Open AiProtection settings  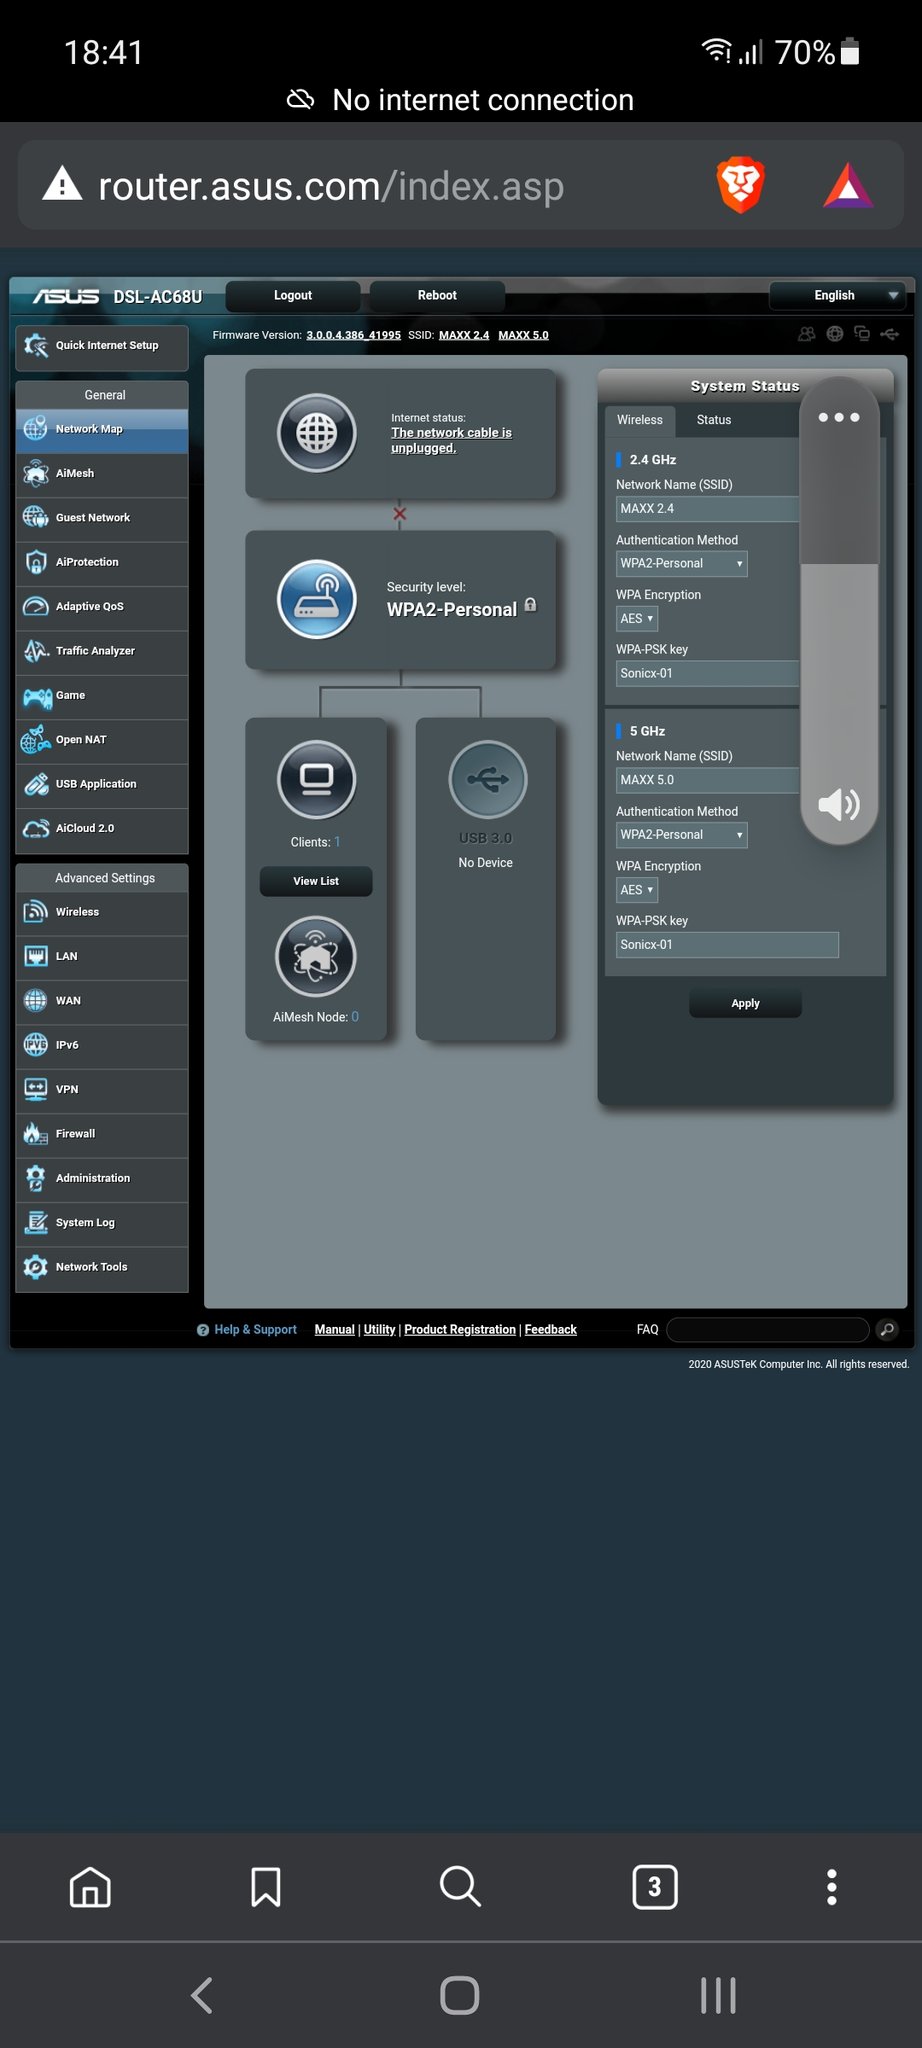(x=102, y=563)
